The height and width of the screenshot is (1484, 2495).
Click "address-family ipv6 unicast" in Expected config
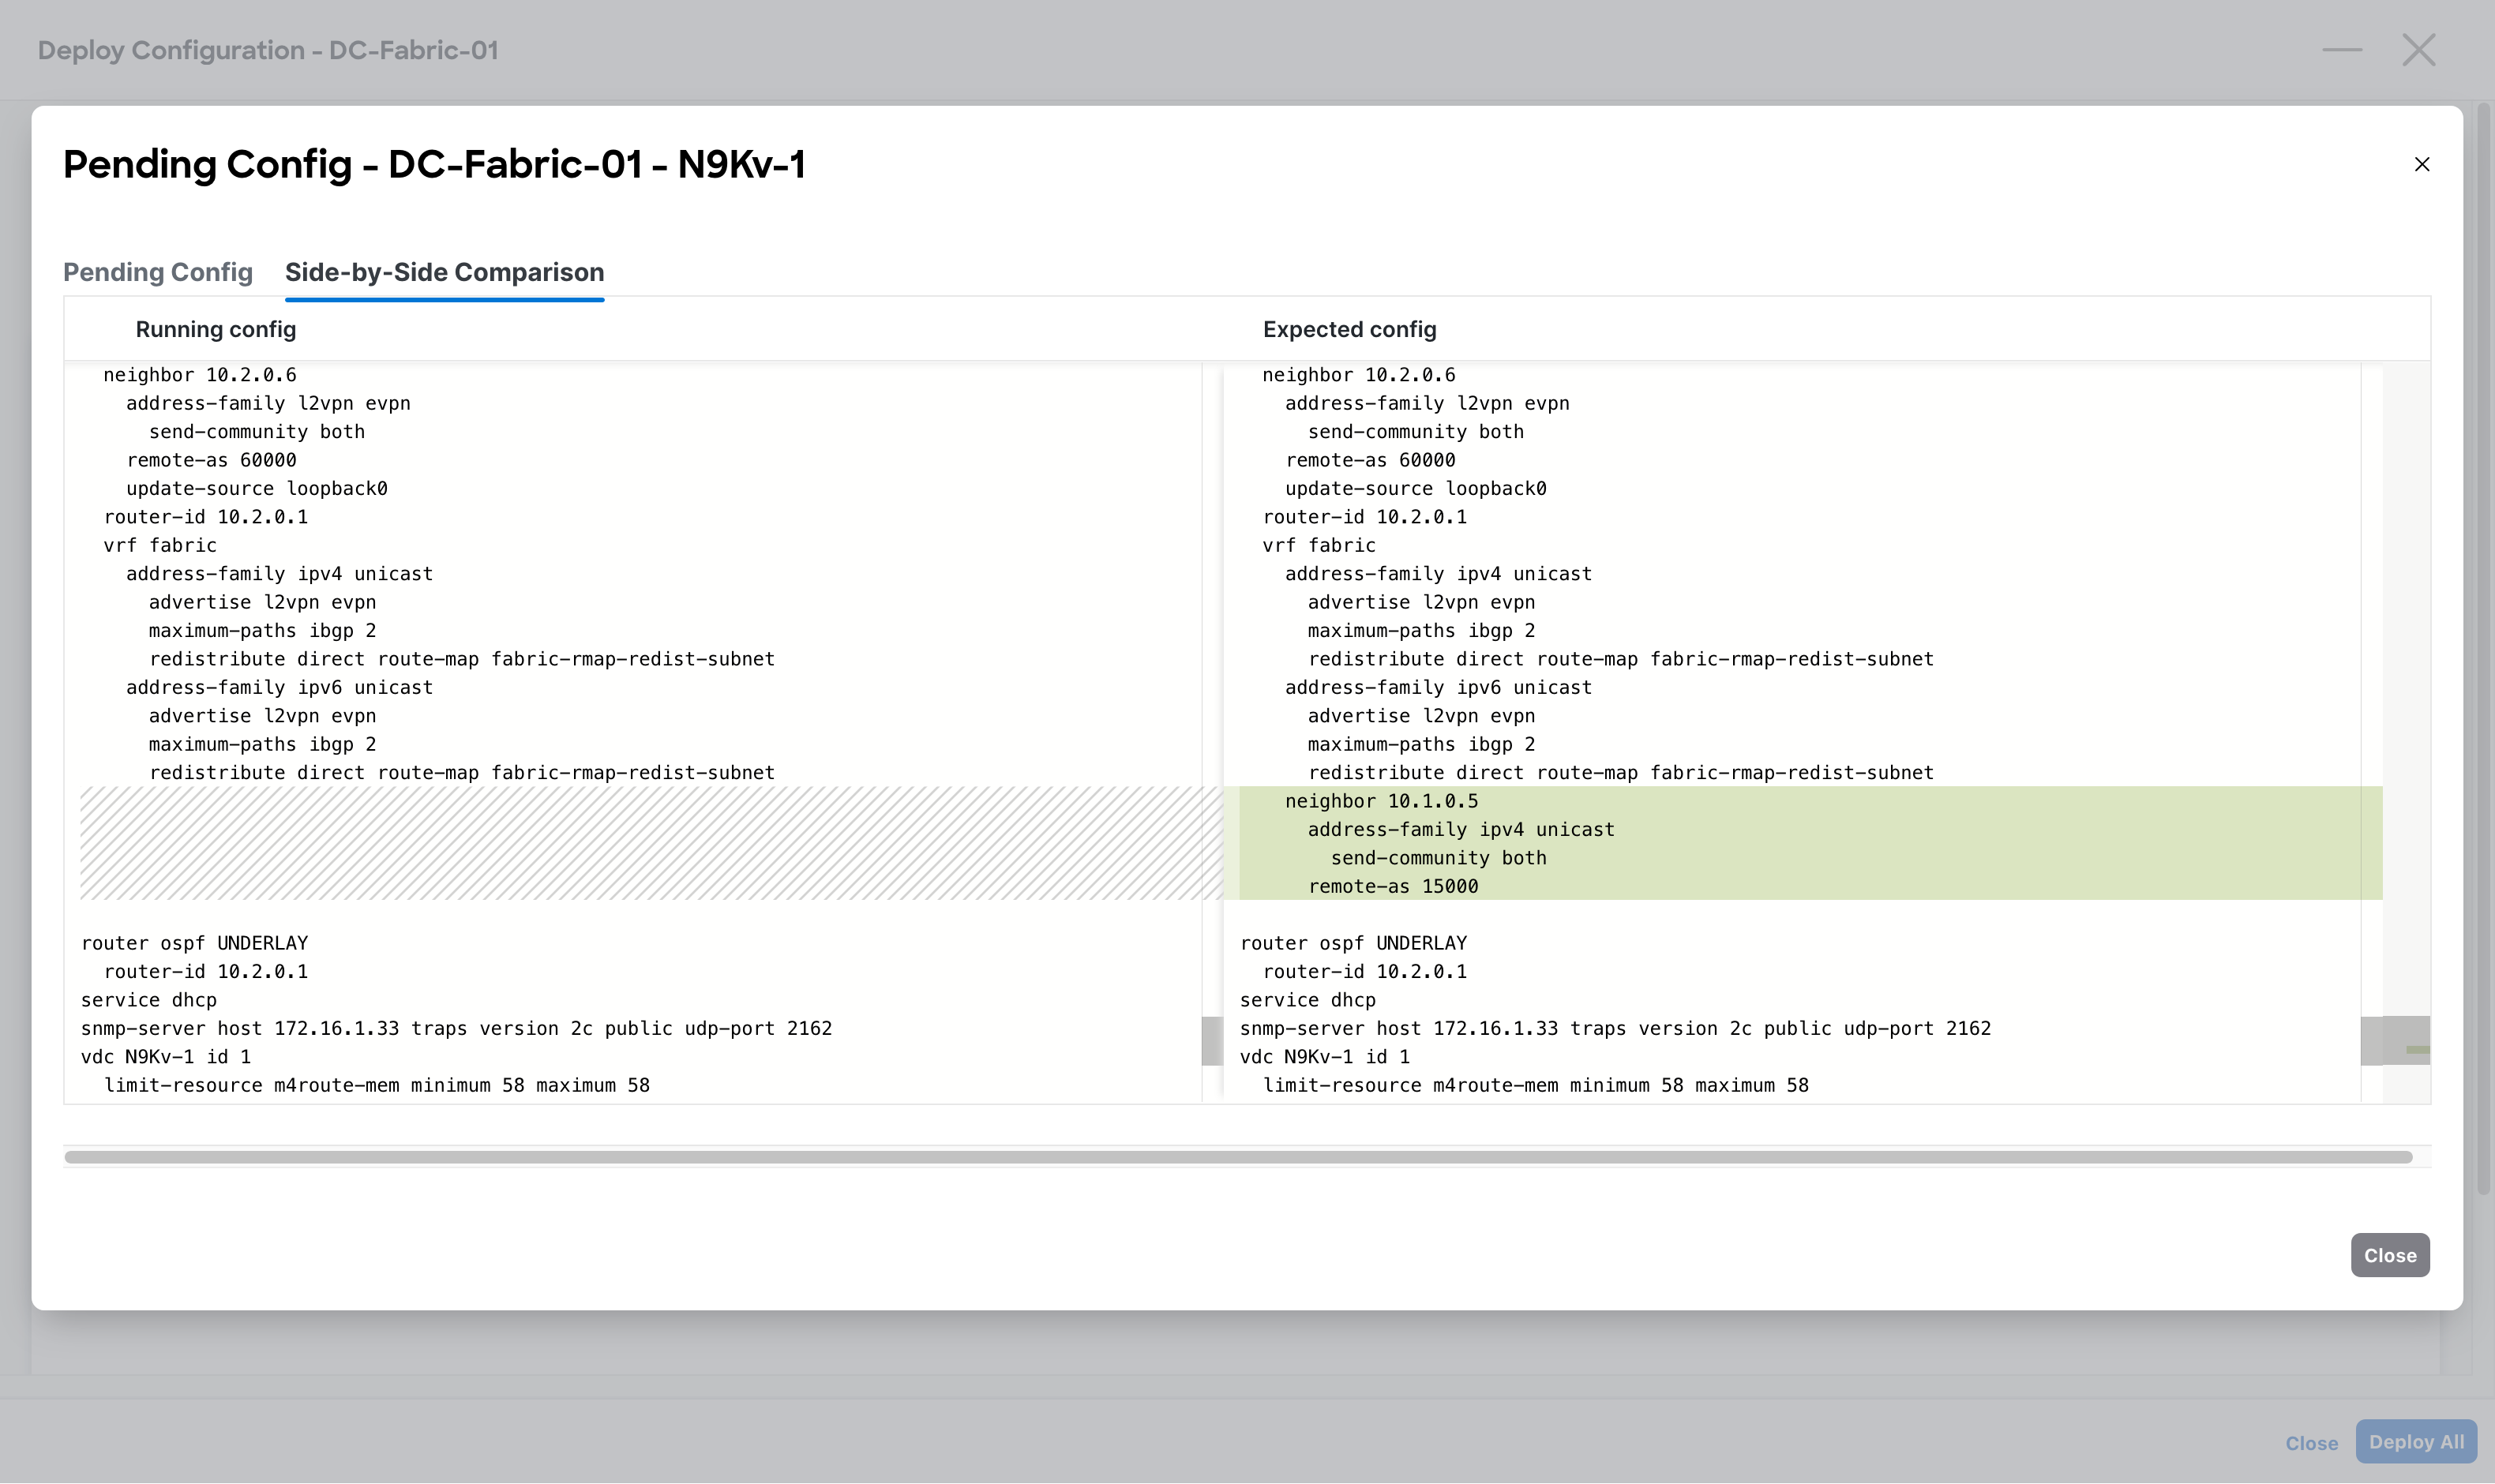1438,687
